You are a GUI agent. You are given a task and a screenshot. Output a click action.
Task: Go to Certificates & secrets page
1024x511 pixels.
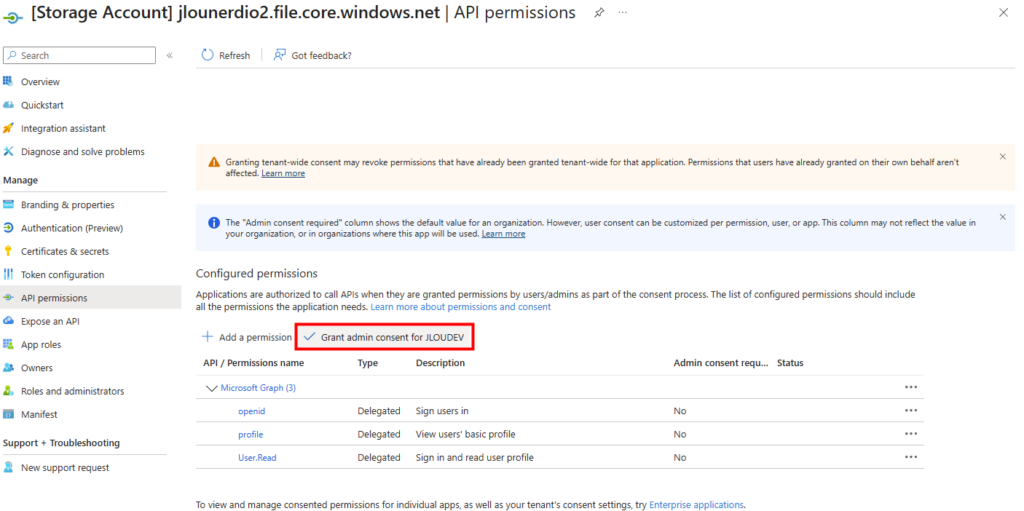(x=65, y=252)
